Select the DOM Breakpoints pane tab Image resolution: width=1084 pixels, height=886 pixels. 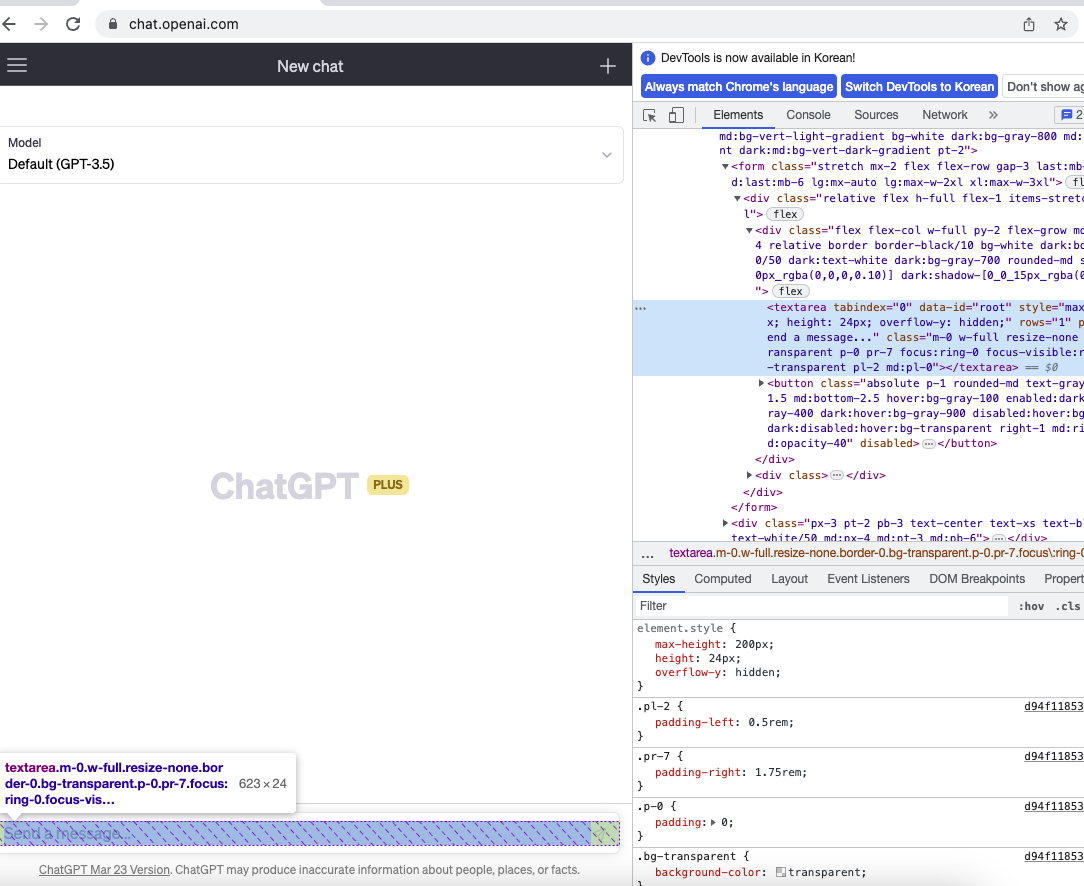(977, 579)
